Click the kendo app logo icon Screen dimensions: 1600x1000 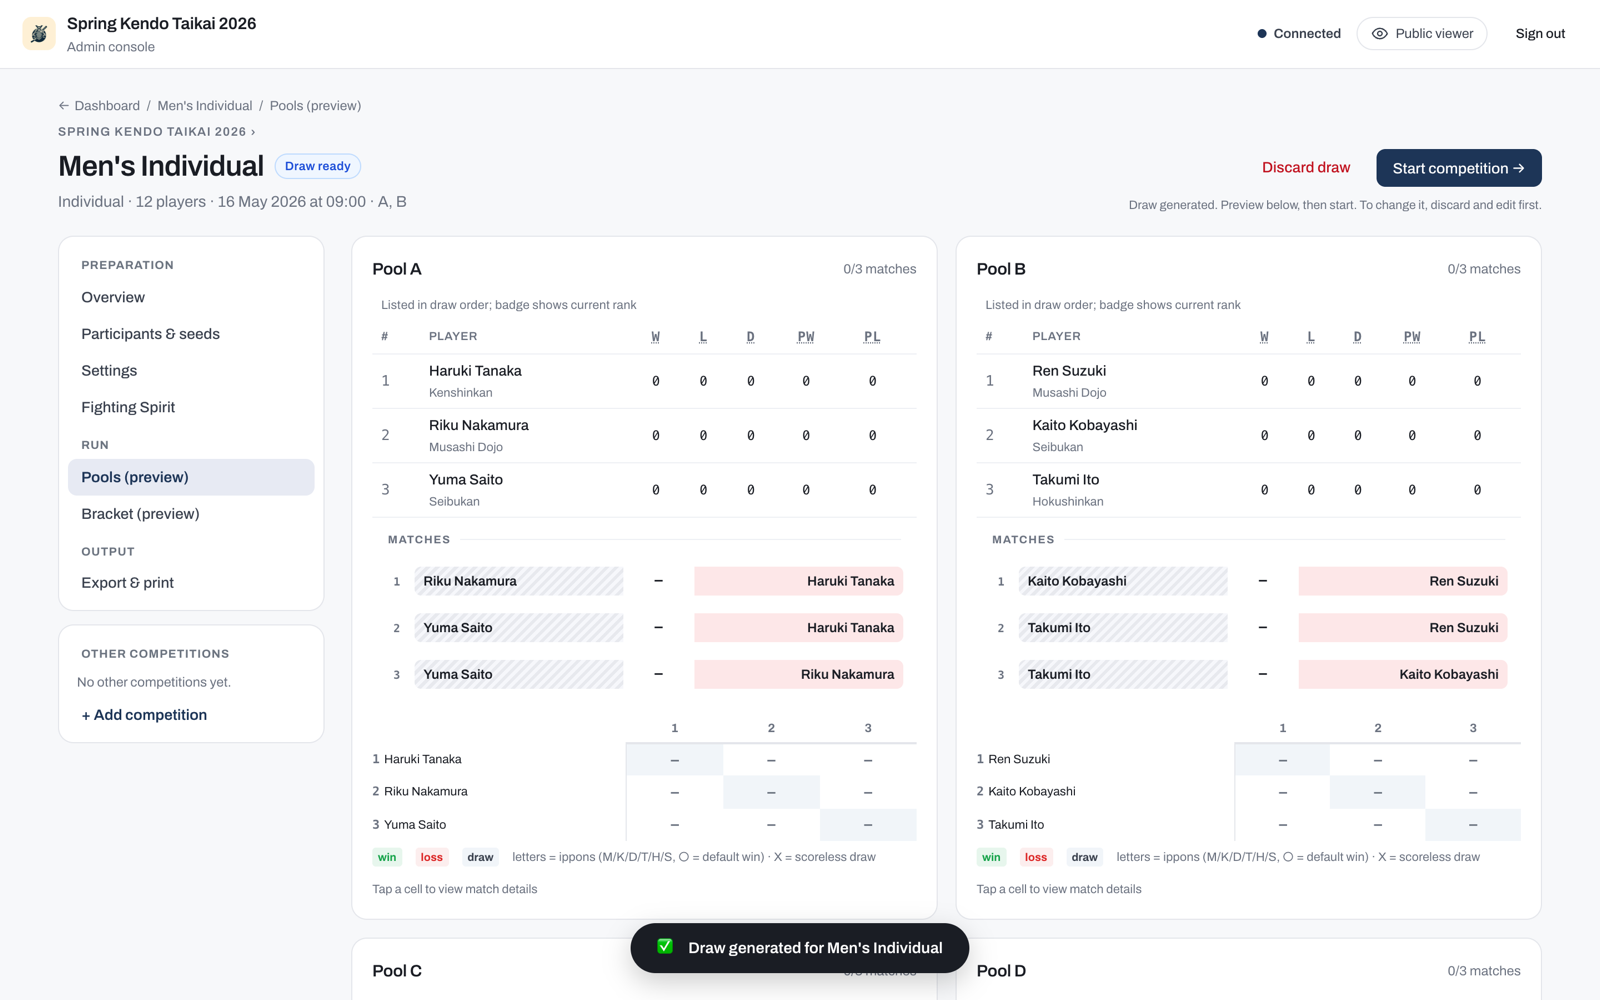coord(39,33)
